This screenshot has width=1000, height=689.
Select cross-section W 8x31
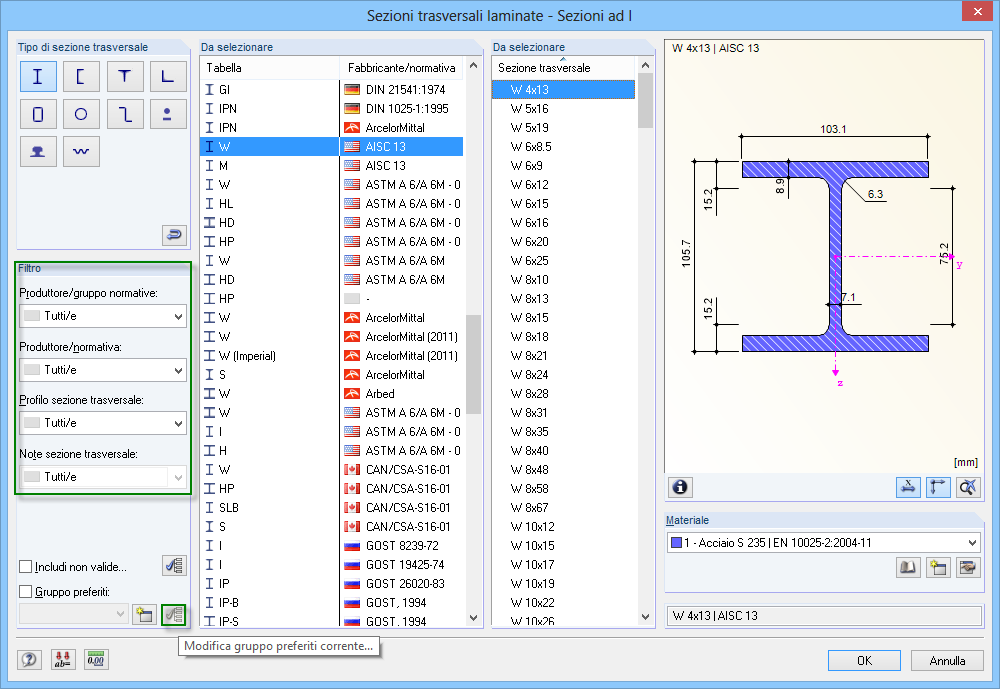pyautogui.click(x=564, y=412)
